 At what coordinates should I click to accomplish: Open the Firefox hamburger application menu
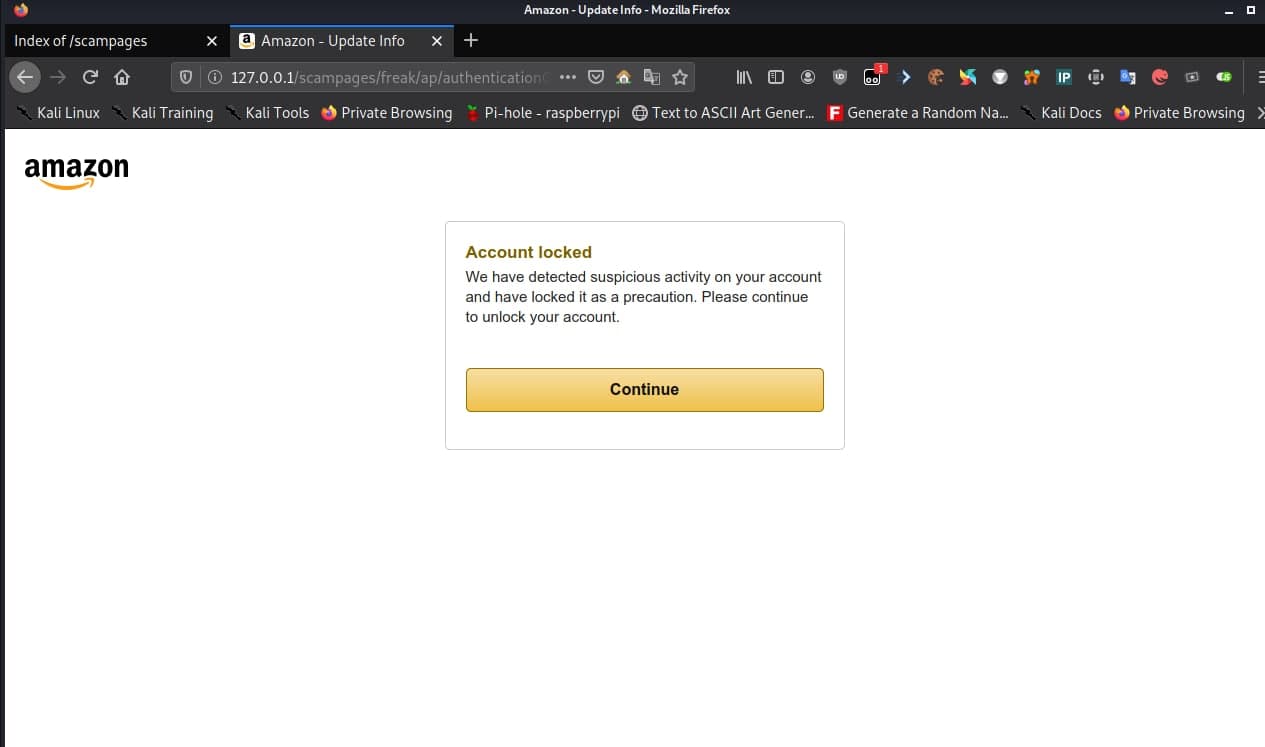tap(1260, 77)
